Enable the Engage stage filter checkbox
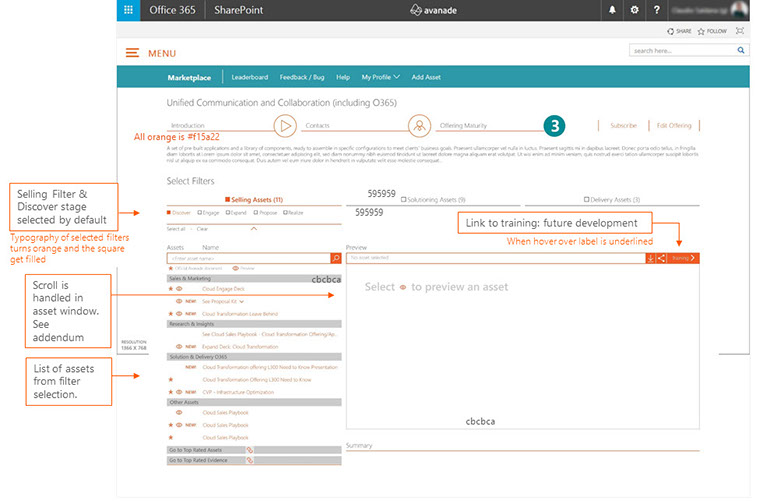The image size is (763, 502). coord(198,212)
